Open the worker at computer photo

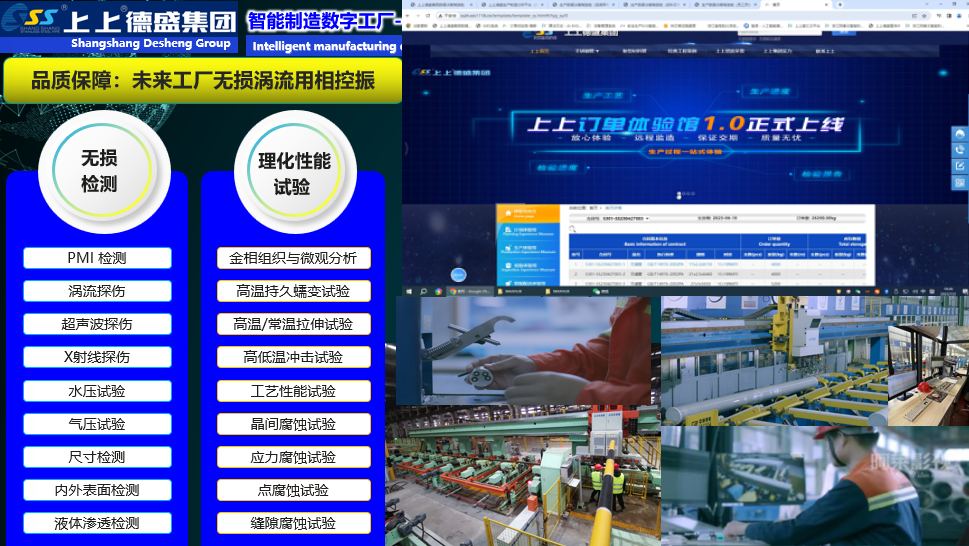(815, 486)
